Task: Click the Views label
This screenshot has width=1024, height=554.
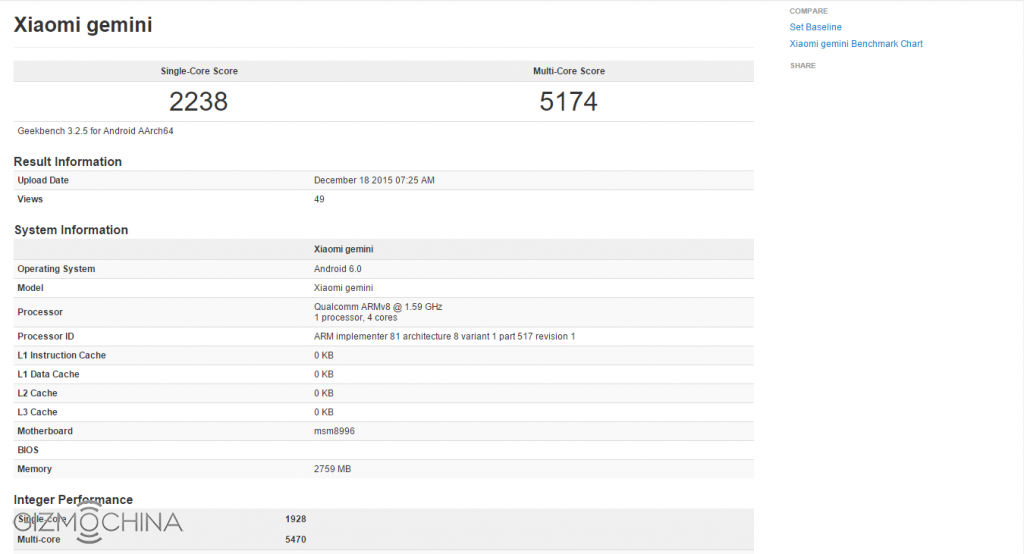Action: coord(30,199)
